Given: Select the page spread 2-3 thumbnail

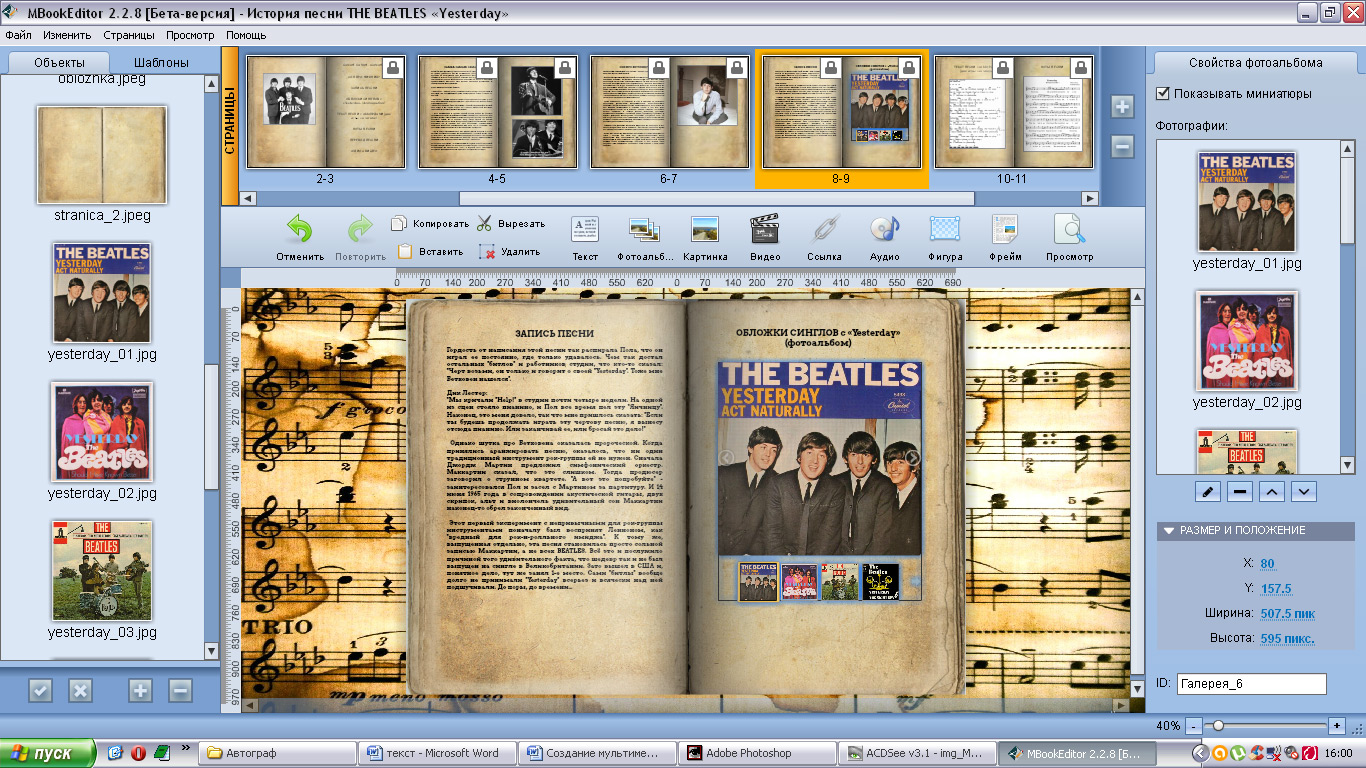Looking at the screenshot, I should tap(326, 112).
